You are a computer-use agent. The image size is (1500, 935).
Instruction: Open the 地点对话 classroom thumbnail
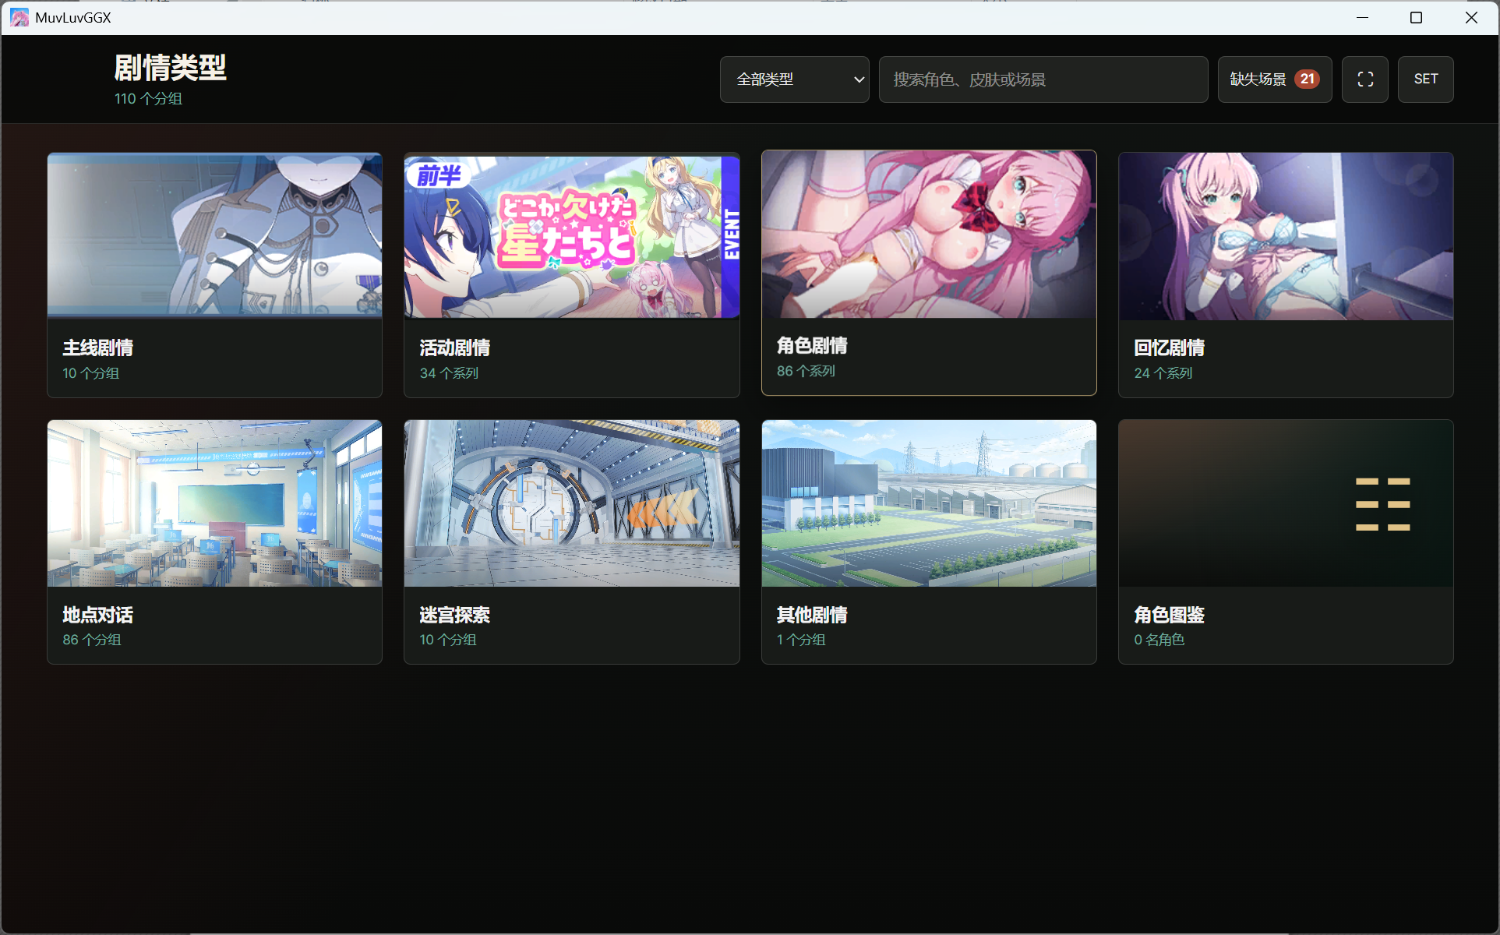tap(215, 503)
